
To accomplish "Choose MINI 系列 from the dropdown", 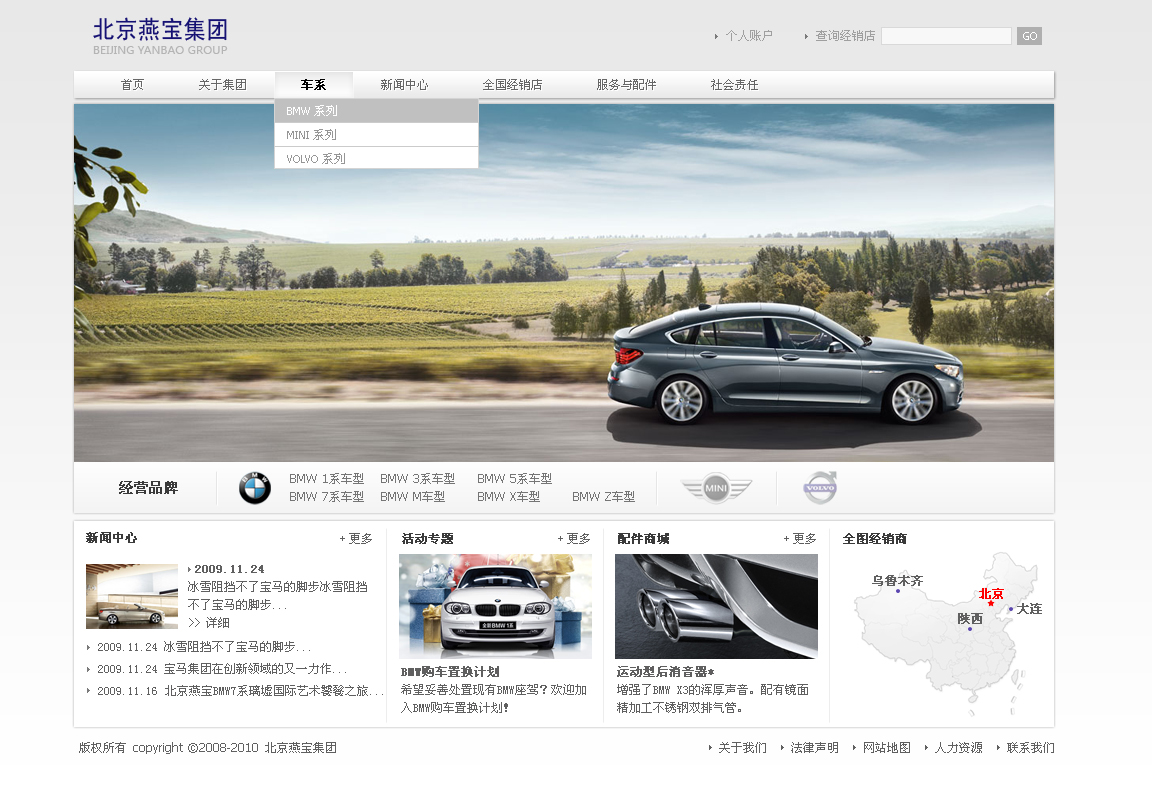I will pyautogui.click(x=376, y=135).
